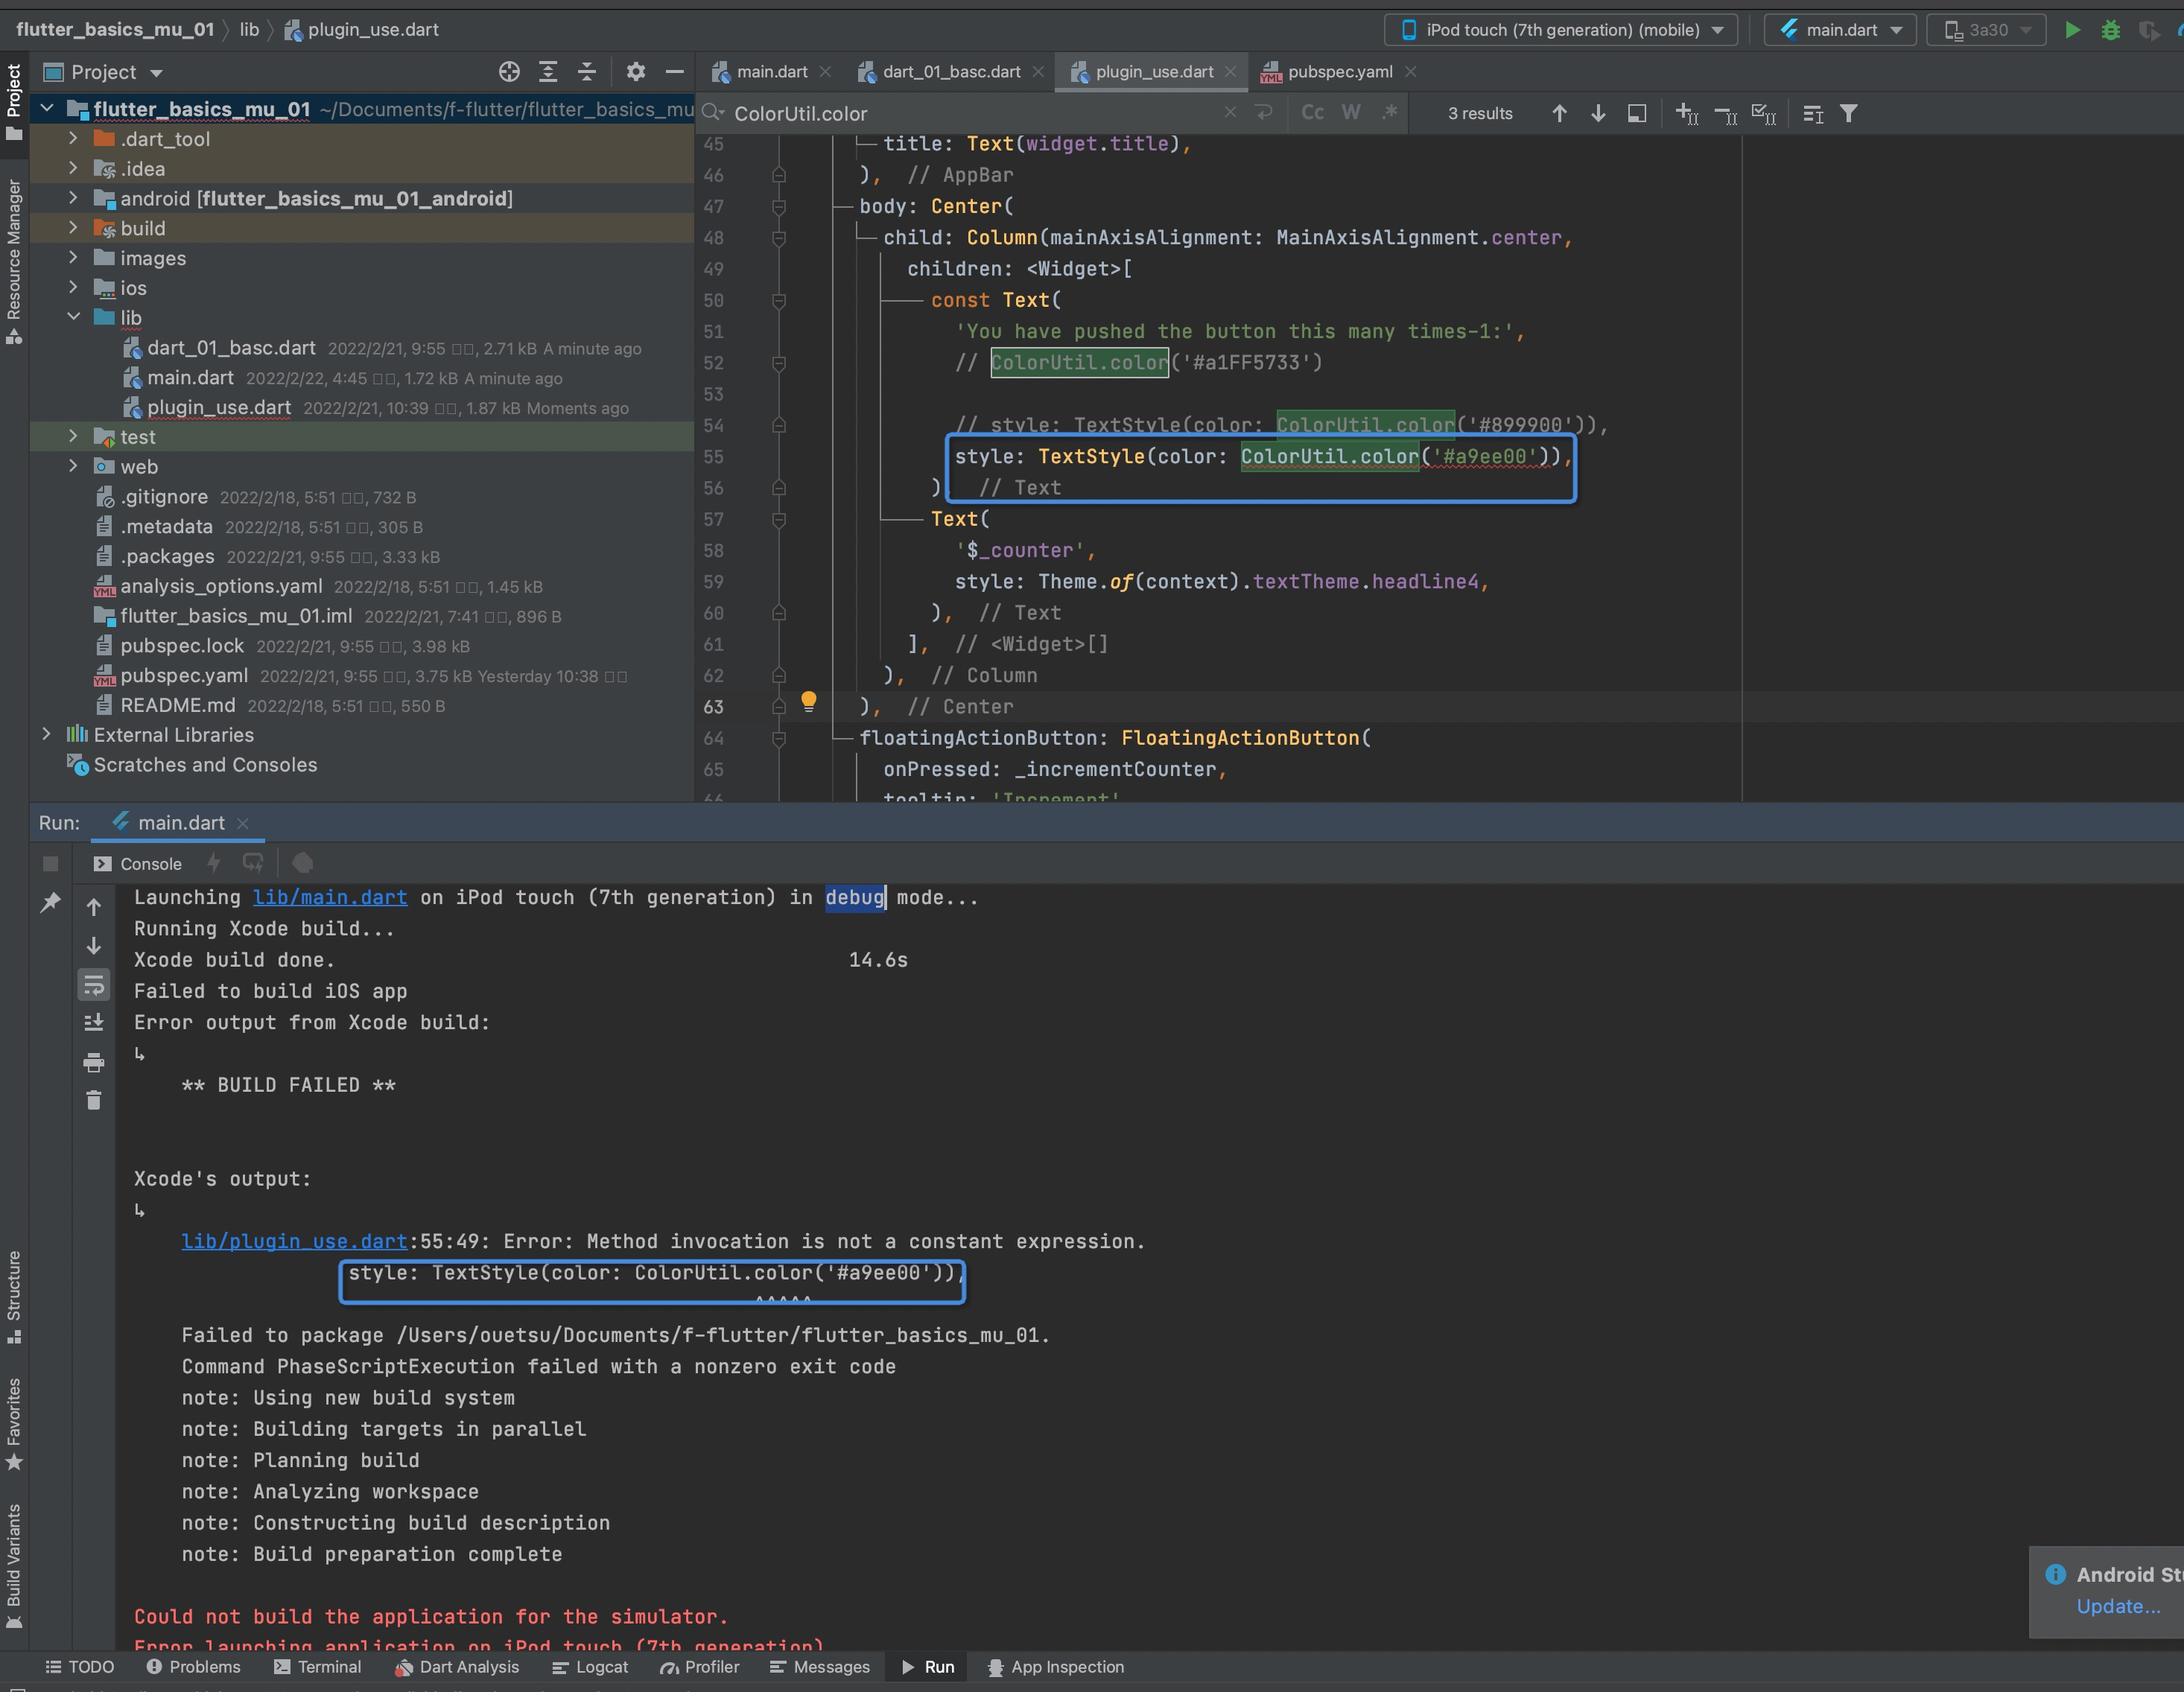The image size is (2184, 1692).
Task: Toggle whole words W option
Action: [x=1351, y=113]
